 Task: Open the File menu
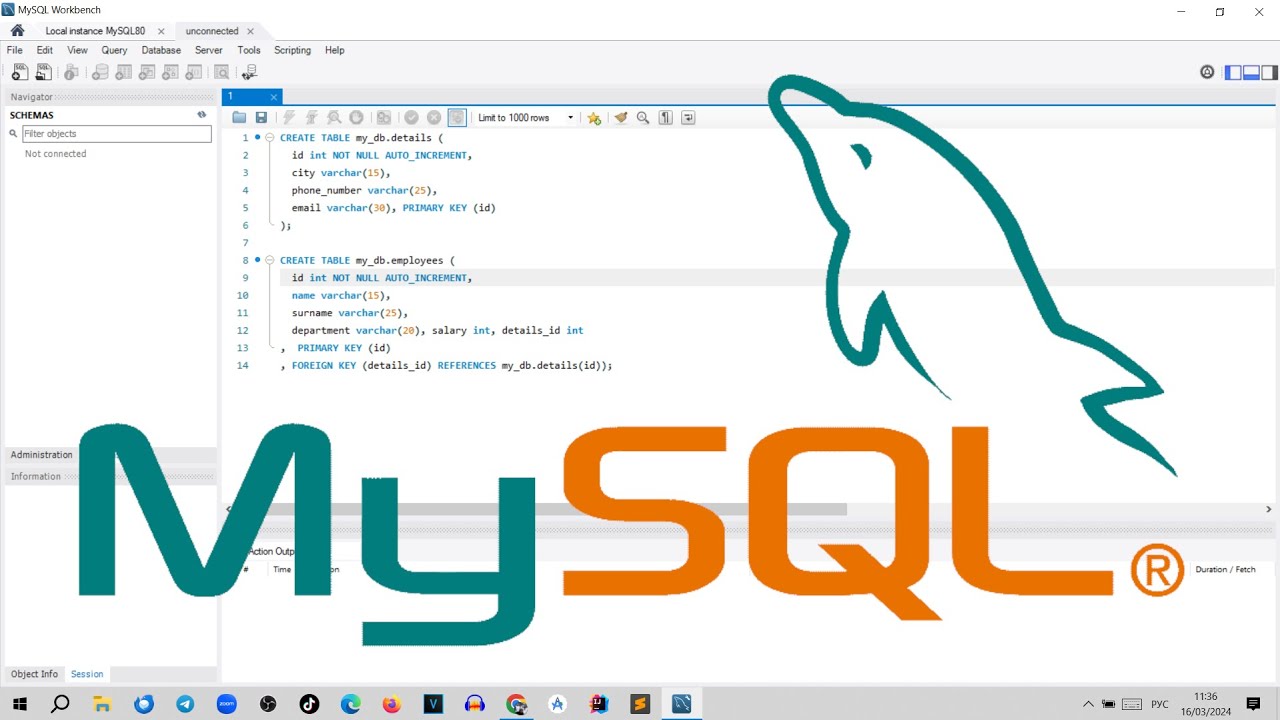point(15,50)
